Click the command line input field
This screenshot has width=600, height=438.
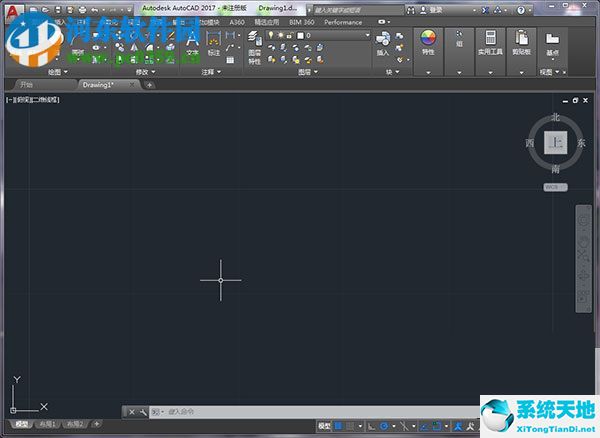(x=300, y=411)
